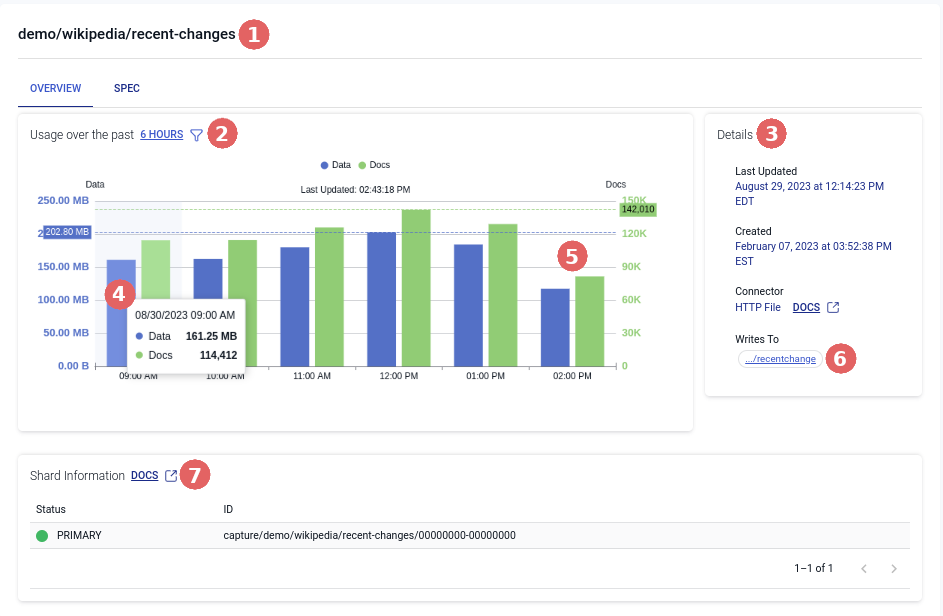Toggle Data series in chart legend
This screenshot has width=943, height=616.
click(336, 164)
